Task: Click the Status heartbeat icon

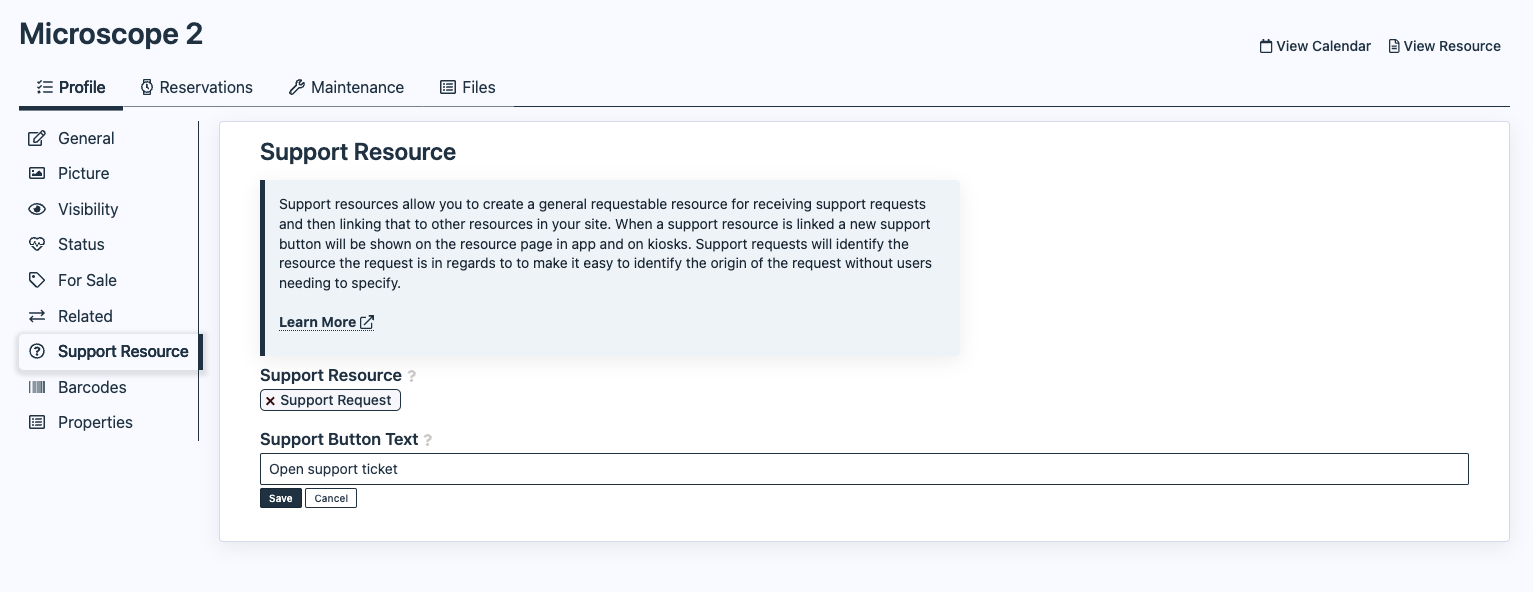Action: coord(37,244)
